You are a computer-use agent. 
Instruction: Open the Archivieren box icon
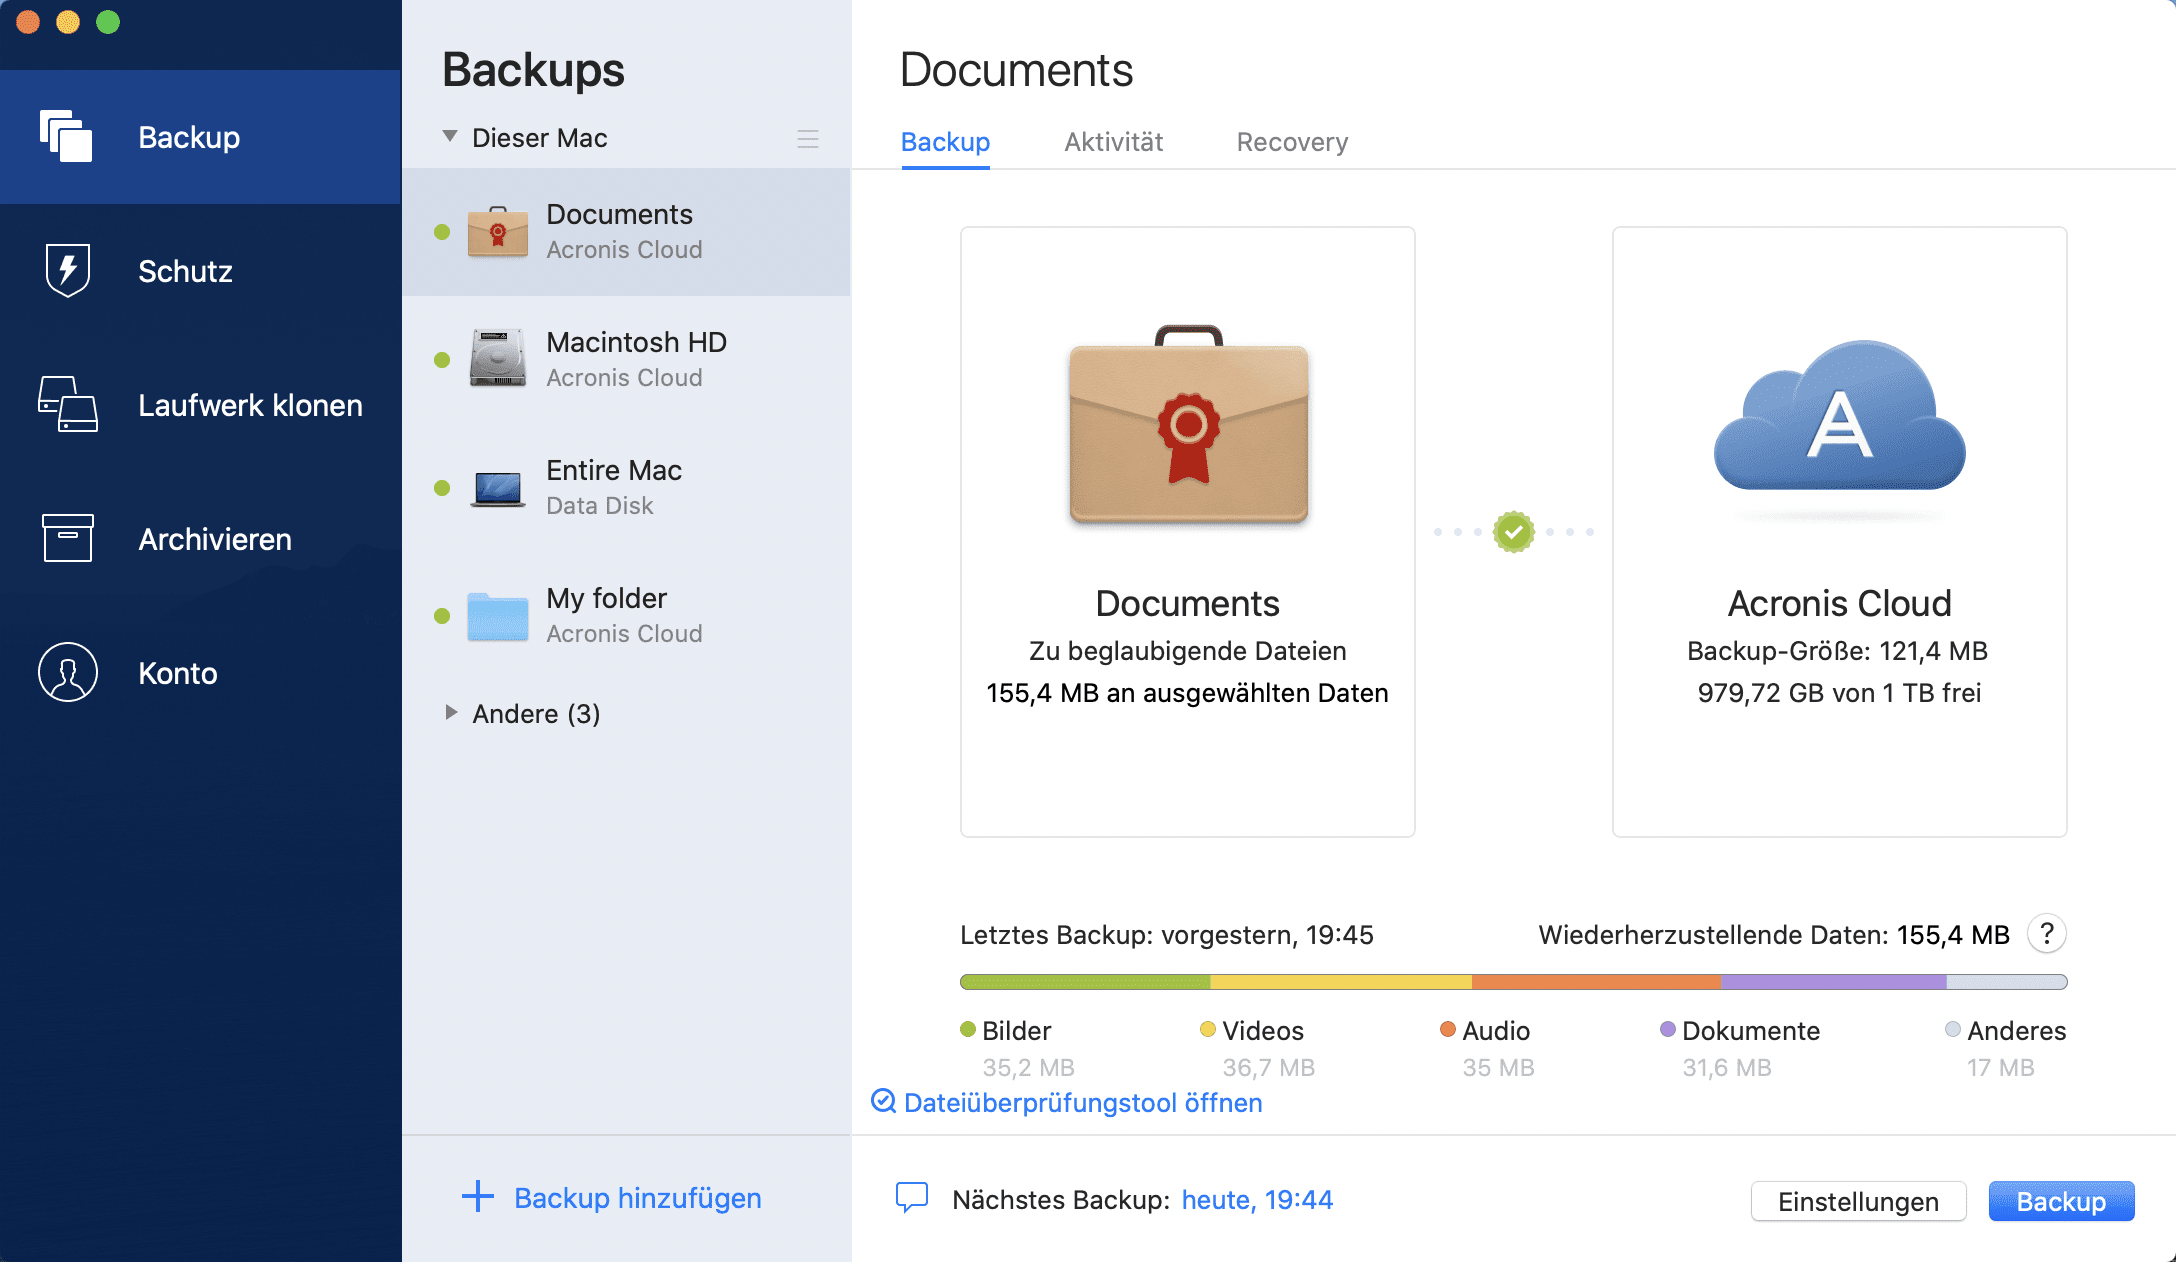coord(68,538)
